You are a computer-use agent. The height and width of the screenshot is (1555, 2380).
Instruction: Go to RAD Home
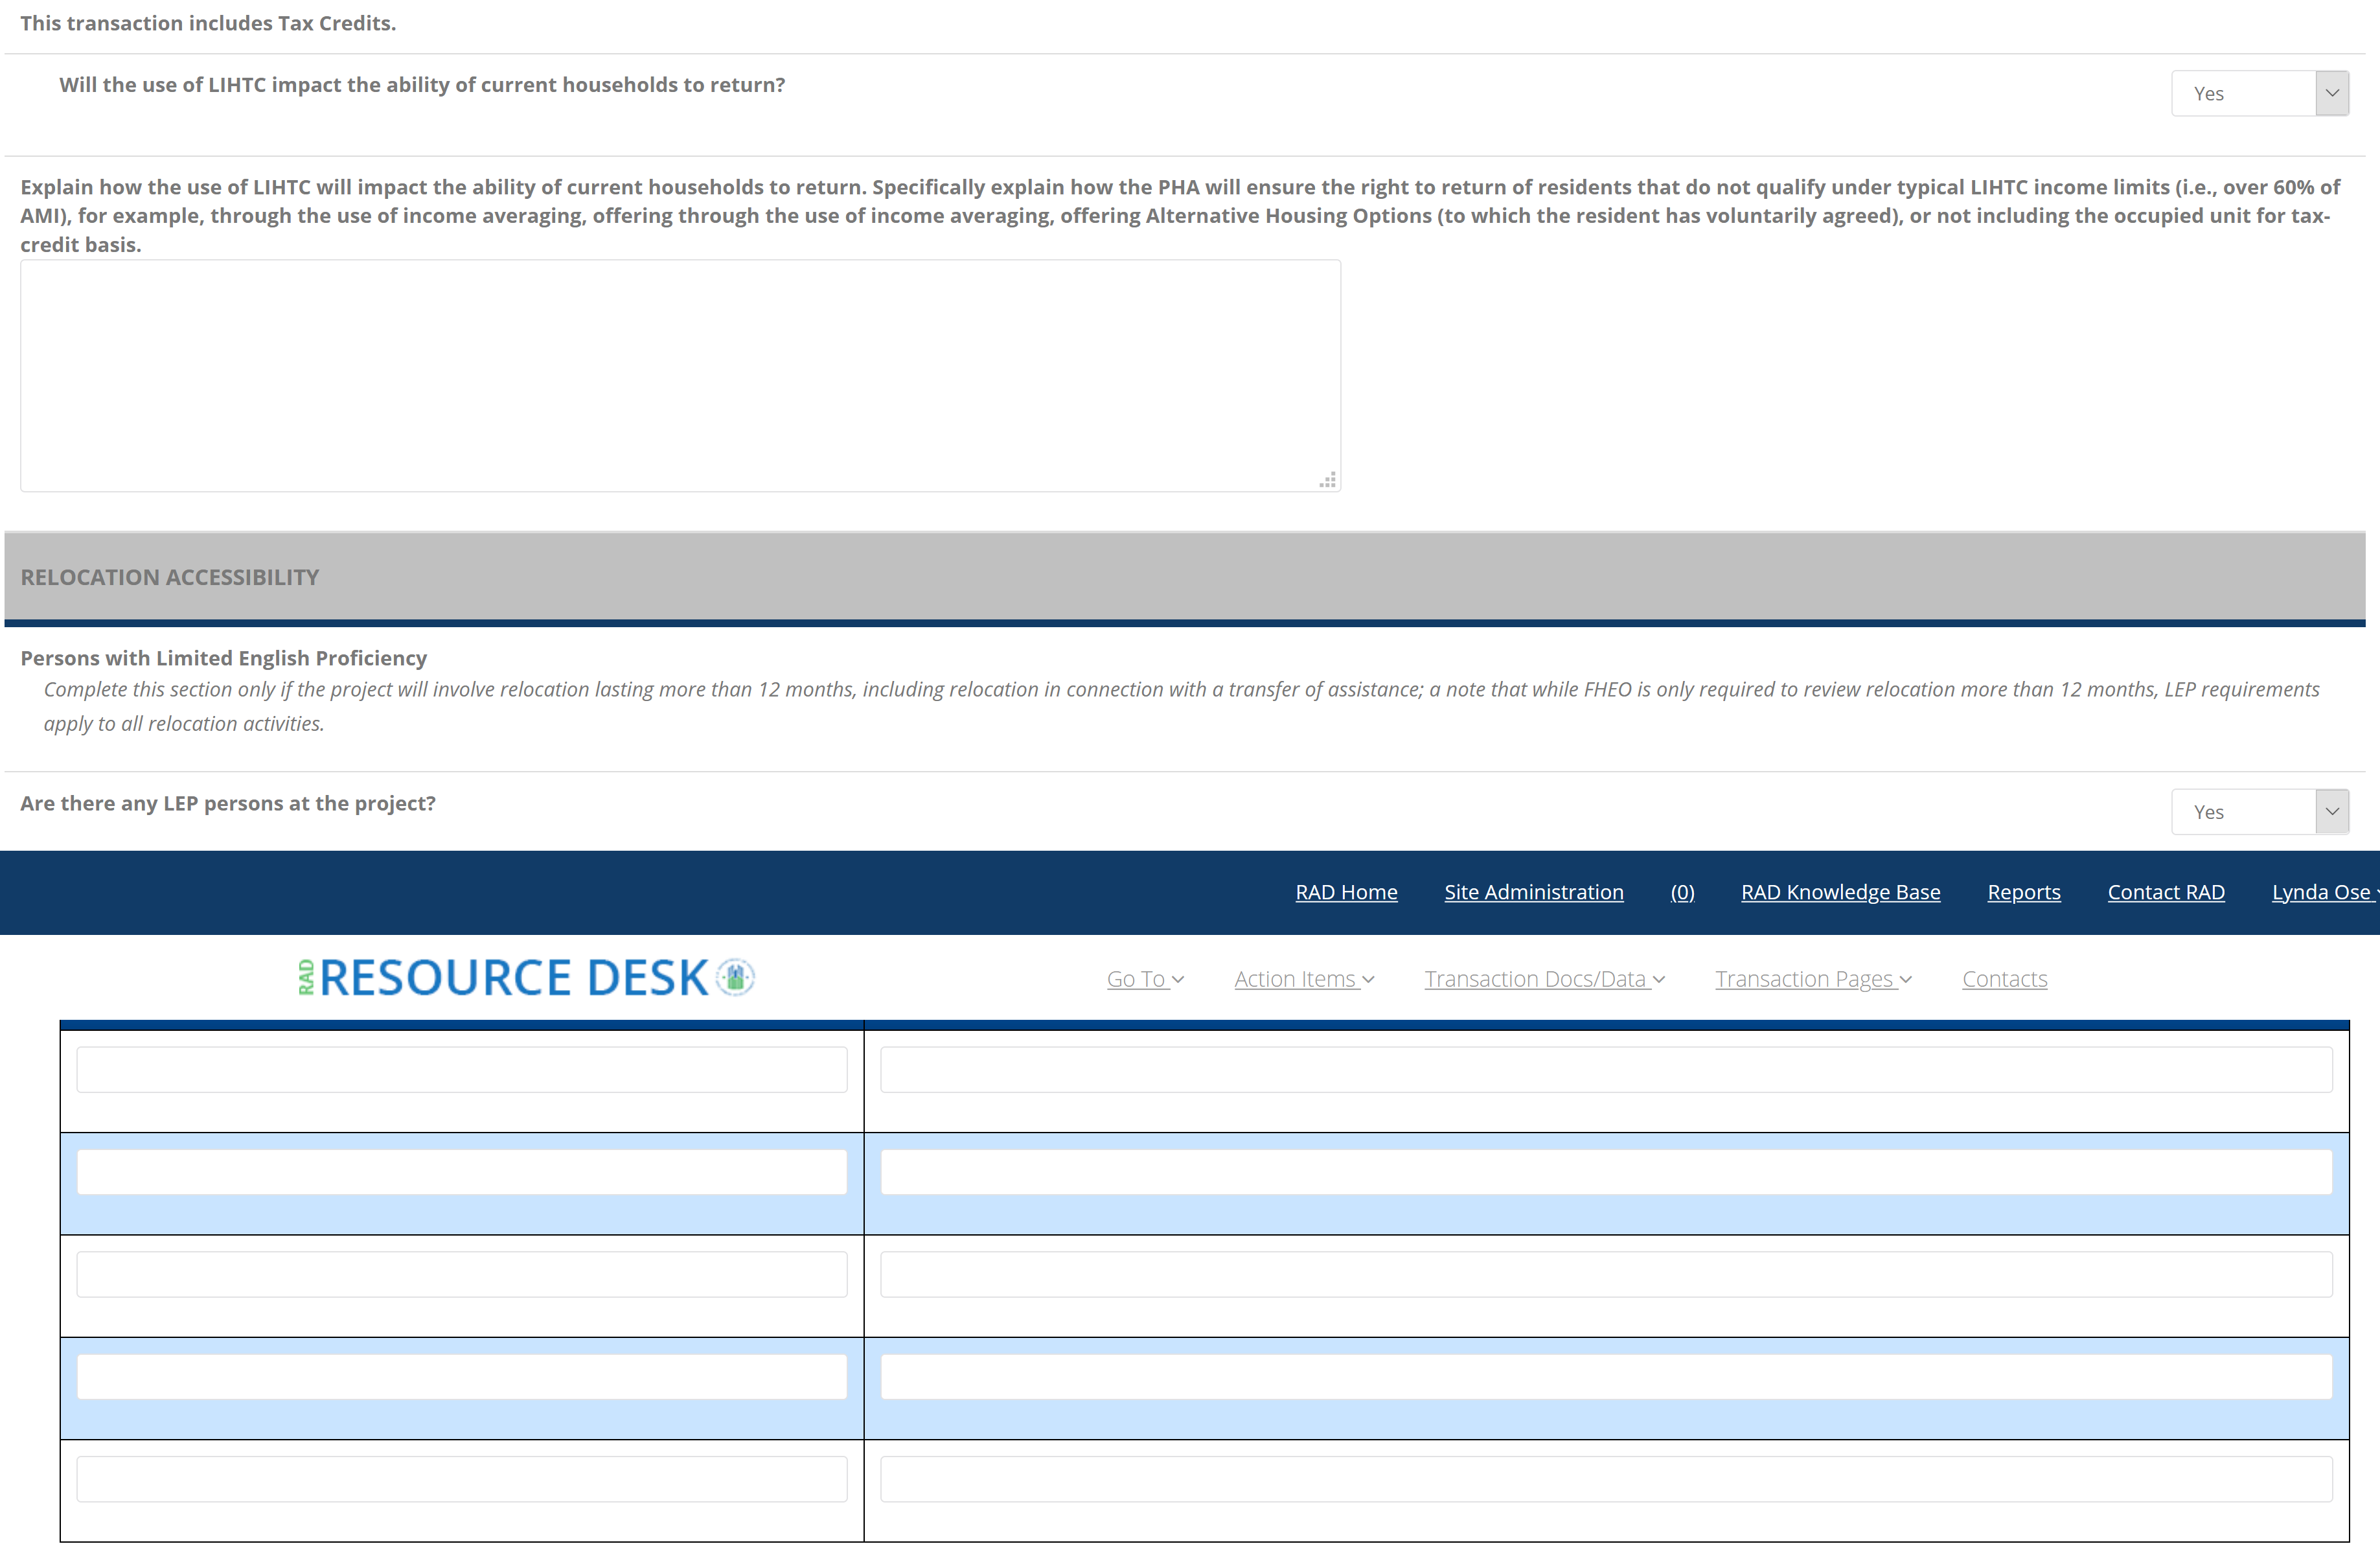(x=1346, y=892)
